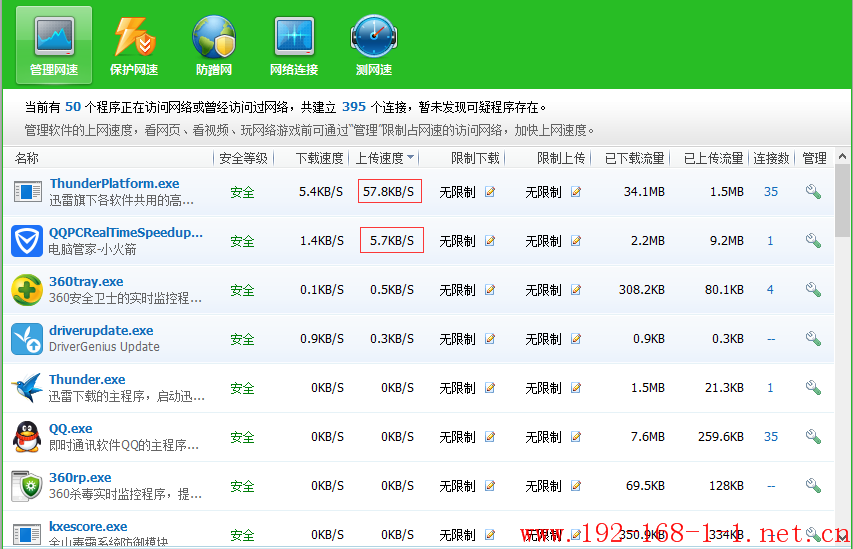Edit download limit for ThunderPlatform.exe
The image size is (853, 549).
(490, 192)
